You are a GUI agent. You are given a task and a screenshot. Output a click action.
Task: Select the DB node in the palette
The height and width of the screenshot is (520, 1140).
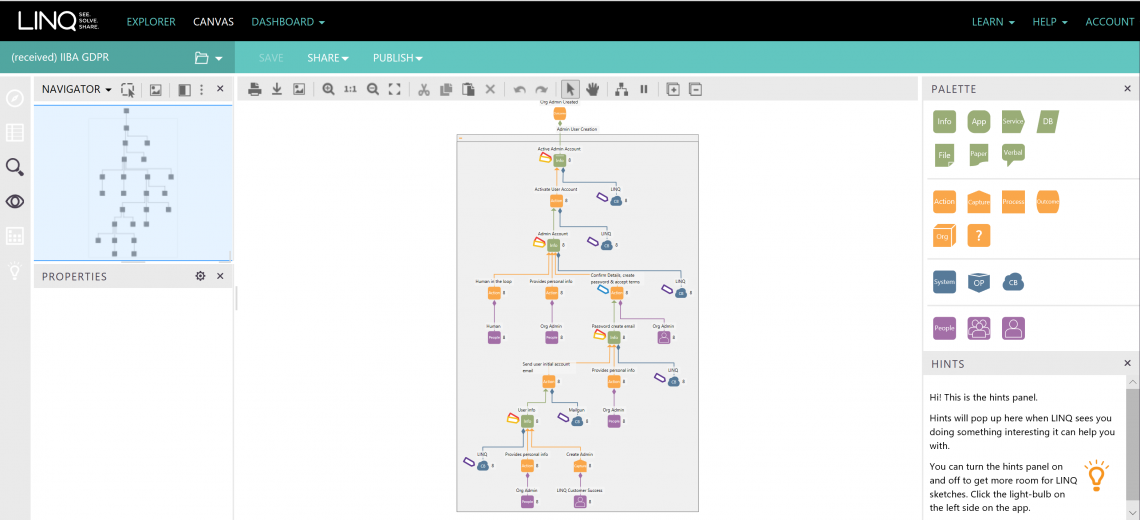(x=1048, y=121)
